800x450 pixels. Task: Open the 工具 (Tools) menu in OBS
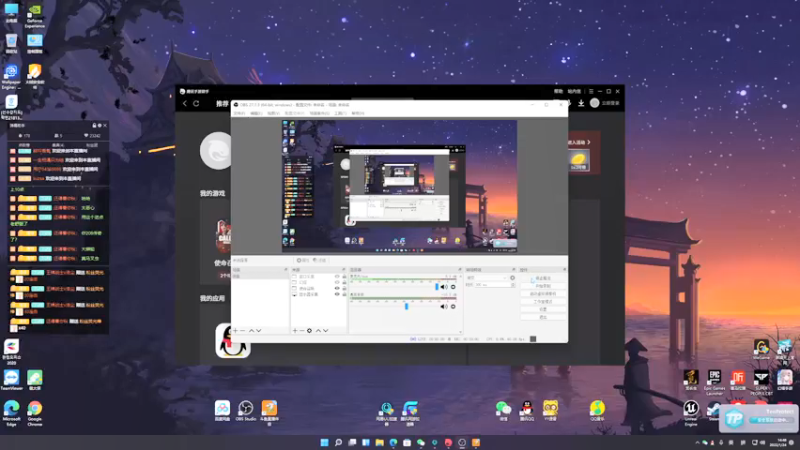pyautogui.click(x=340, y=113)
